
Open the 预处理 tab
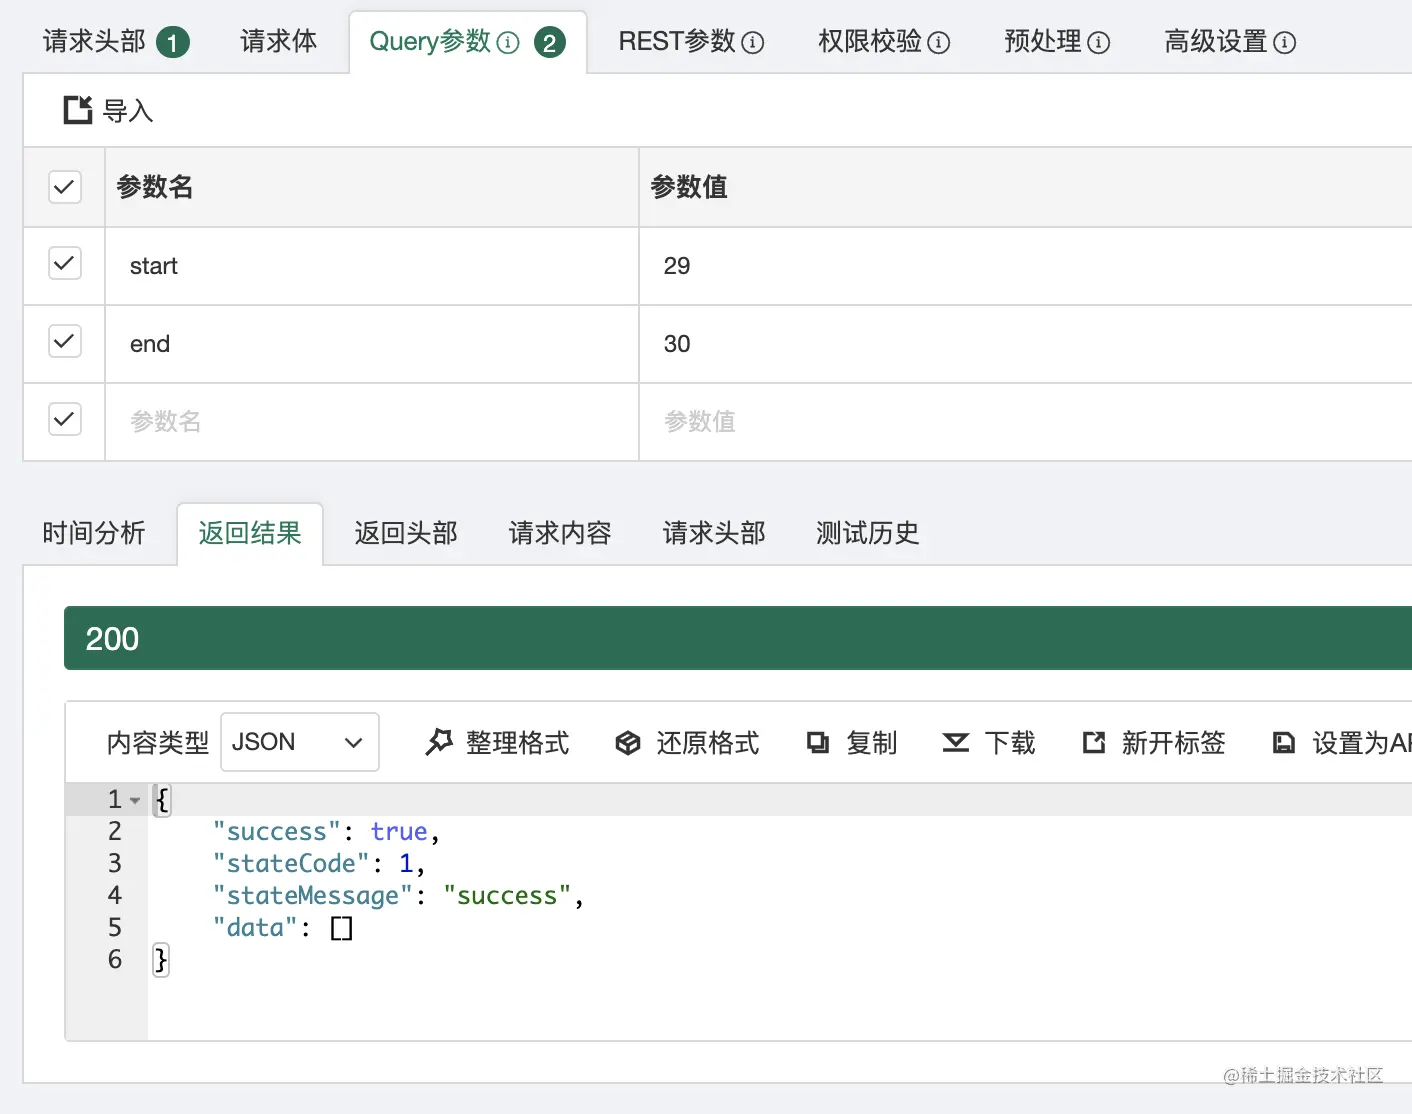tap(1057, 42)
